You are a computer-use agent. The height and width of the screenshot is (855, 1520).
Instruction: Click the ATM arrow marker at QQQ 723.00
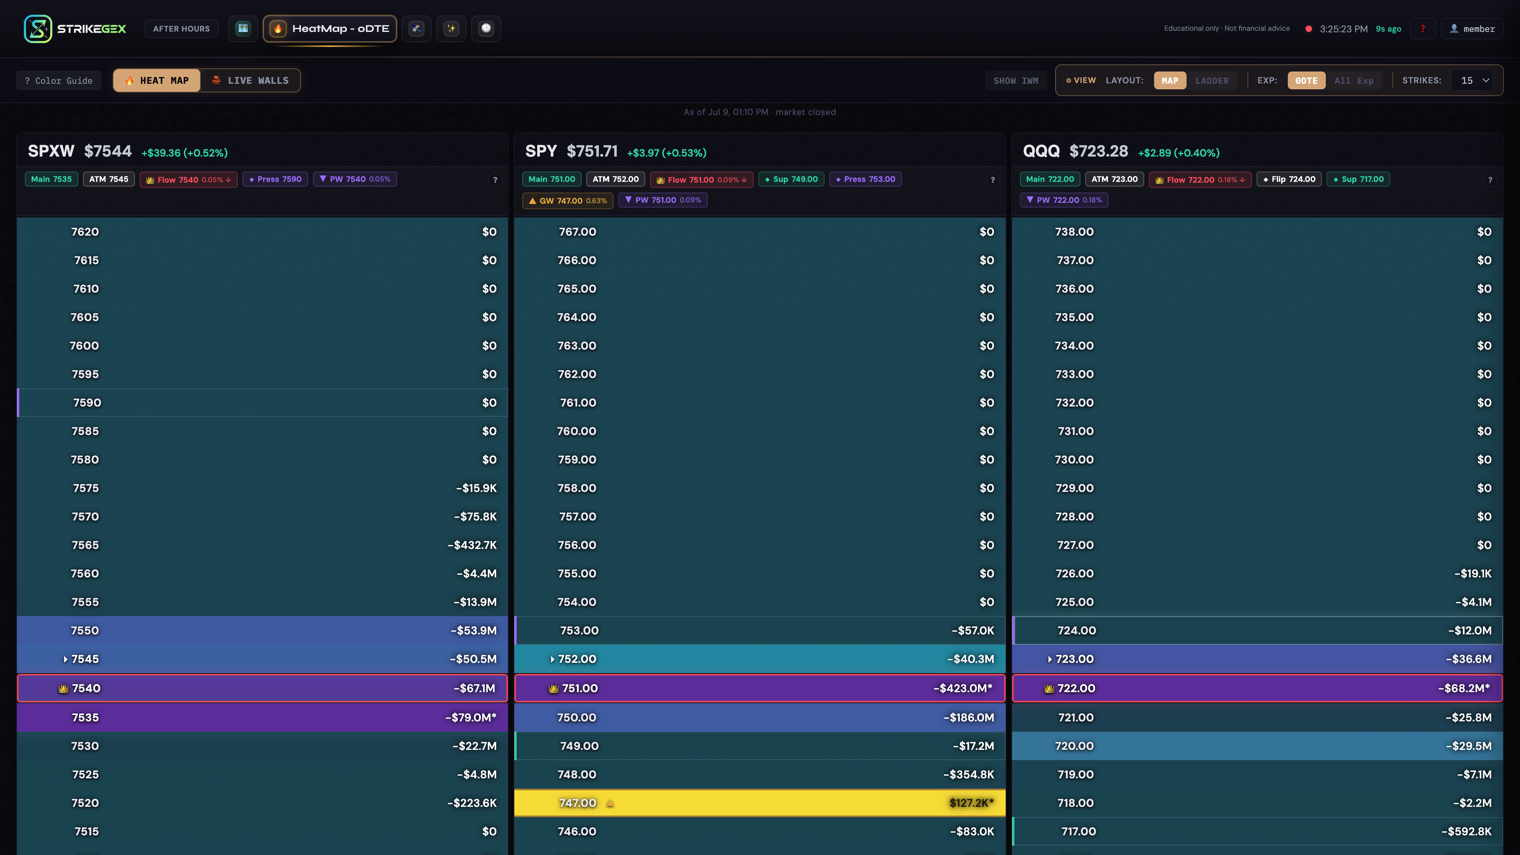coord(1049,660)
